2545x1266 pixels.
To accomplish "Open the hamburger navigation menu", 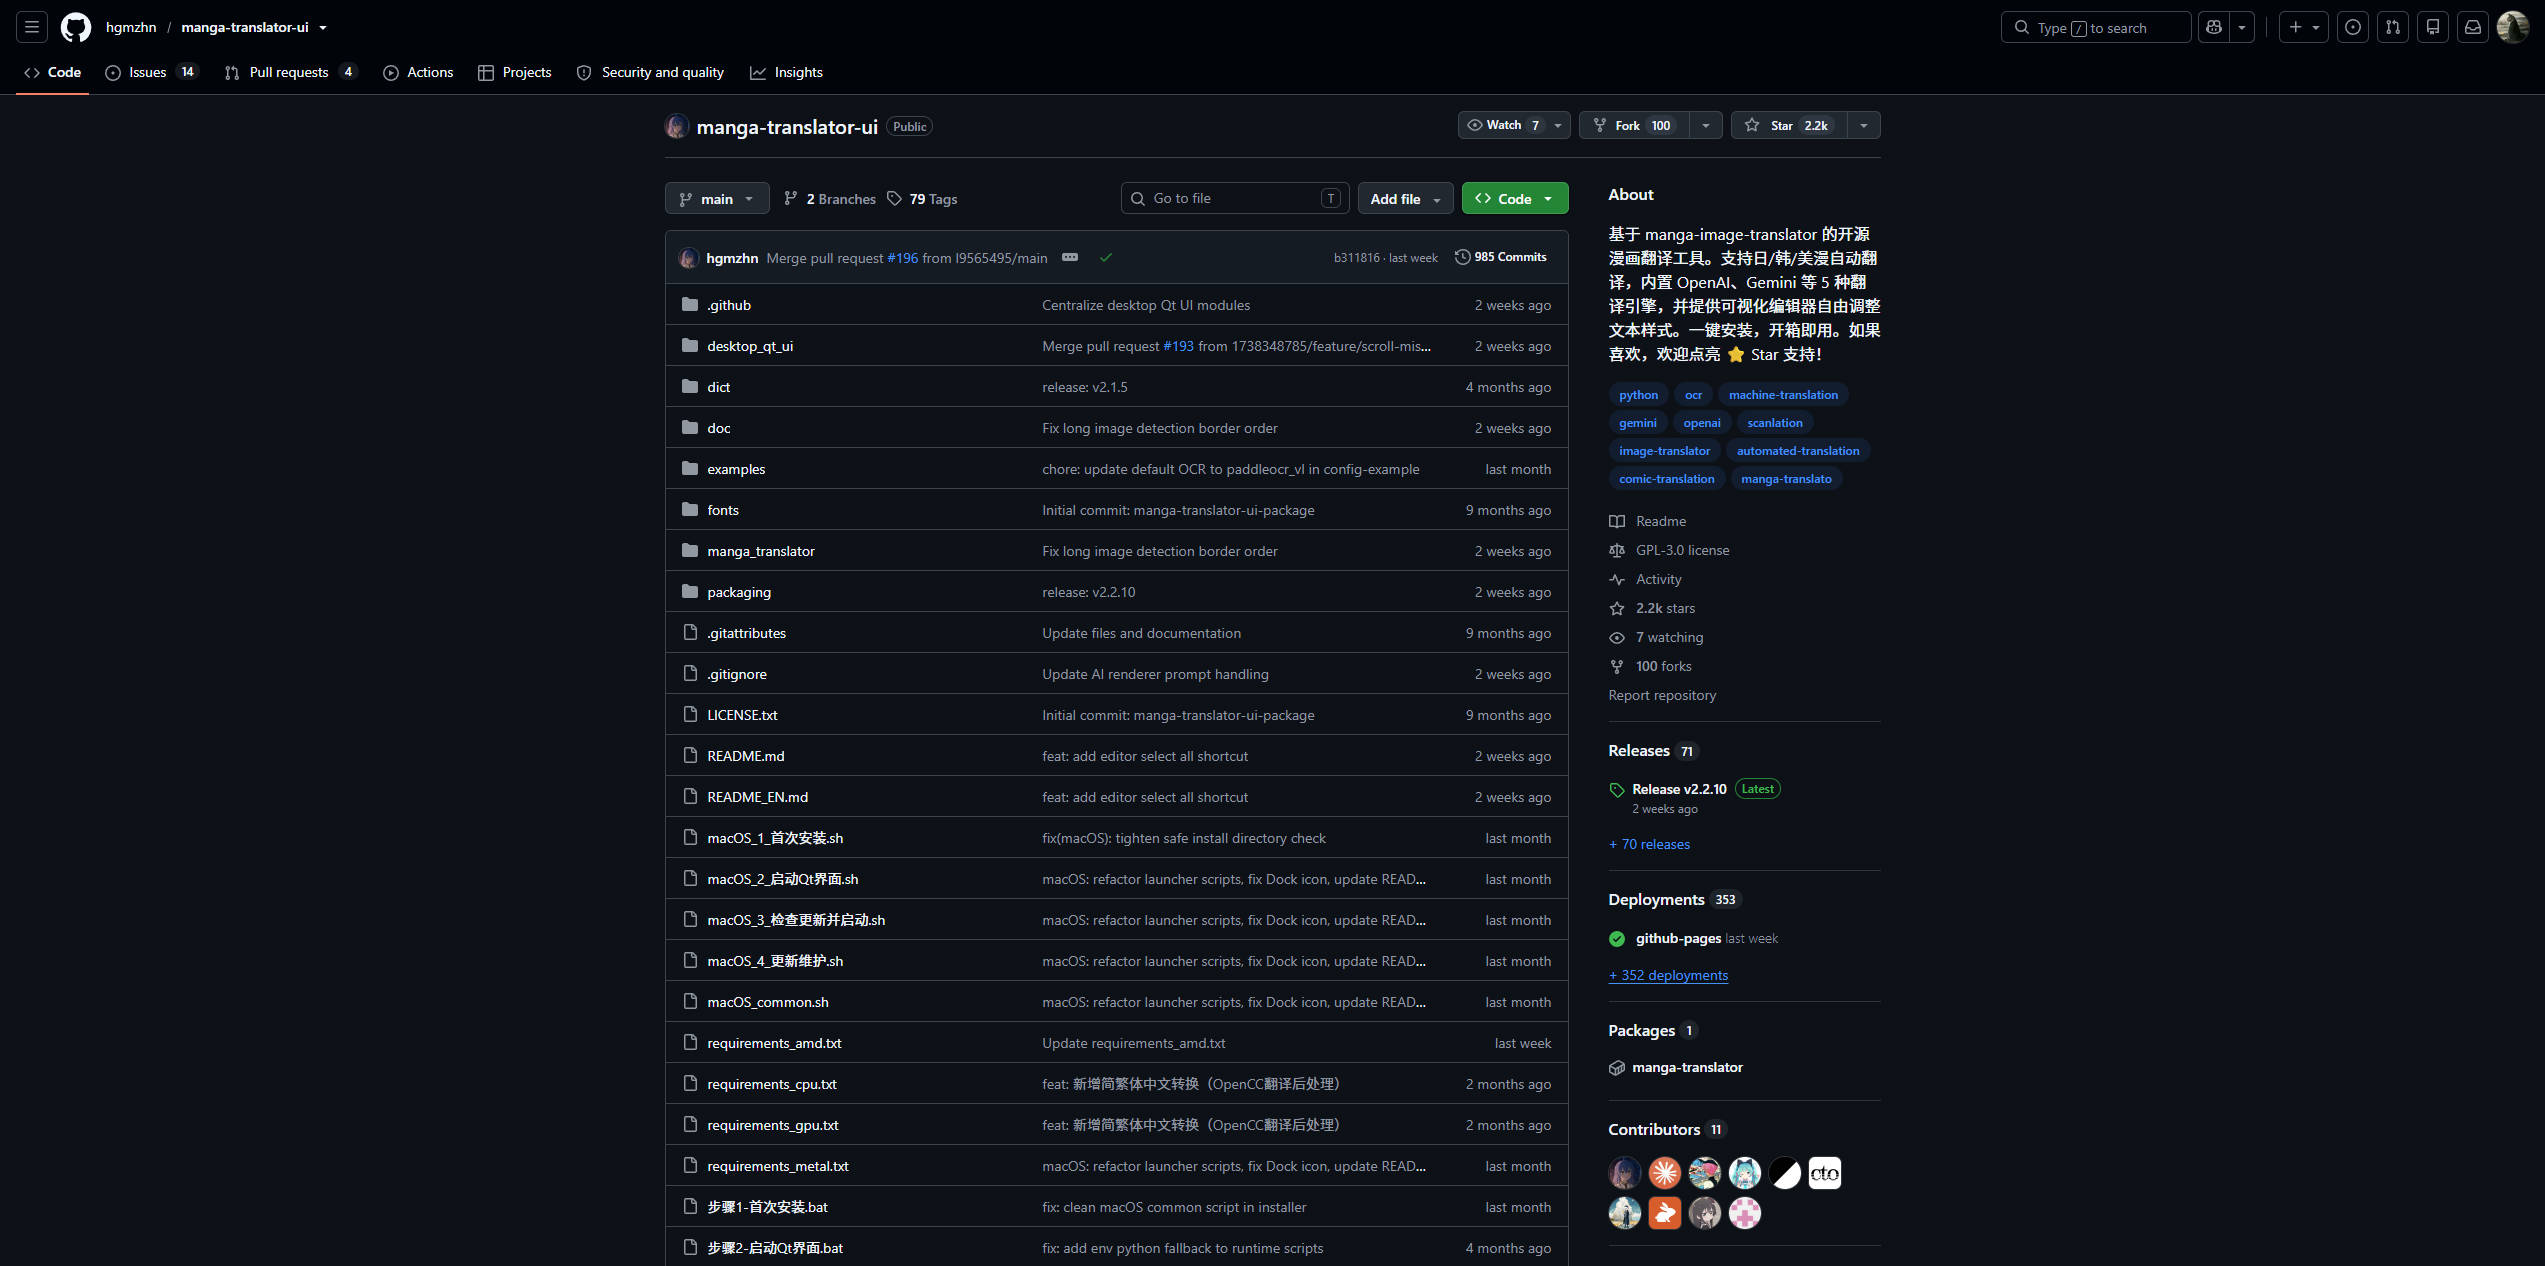I will 32,27.
